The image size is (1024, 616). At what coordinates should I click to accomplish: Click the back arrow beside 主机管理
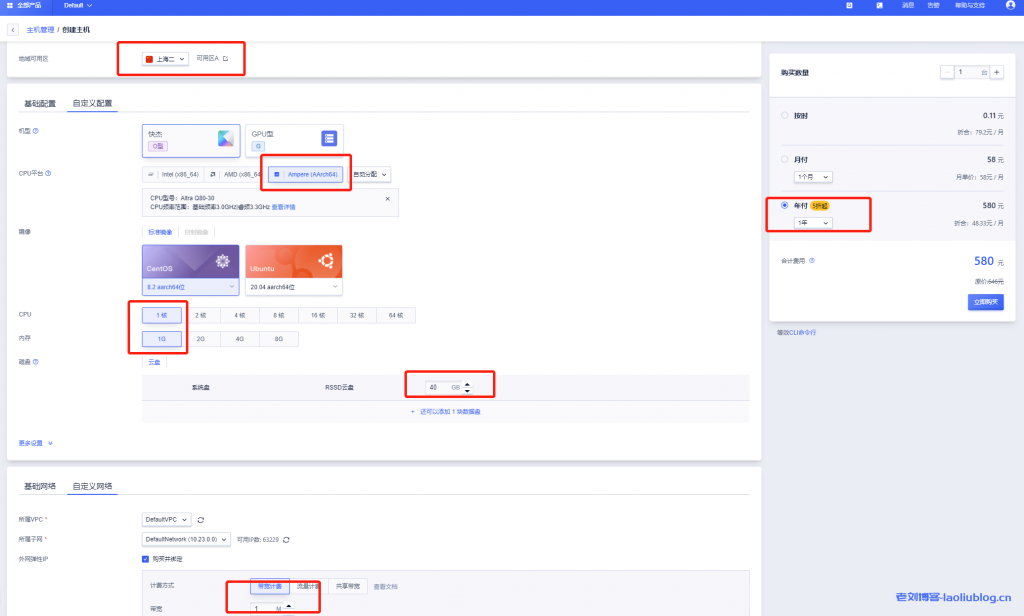click(13, 30)
